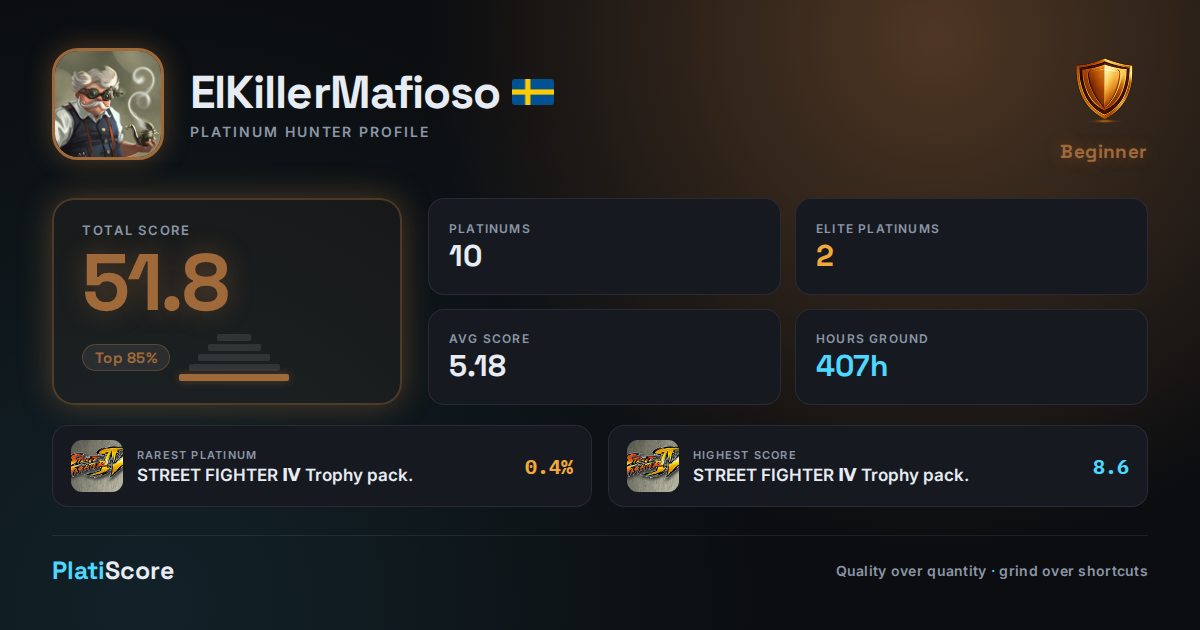Click the 8.6 highest score value
This screenshot has width=1200, height=630.
tap(1111, 467)
